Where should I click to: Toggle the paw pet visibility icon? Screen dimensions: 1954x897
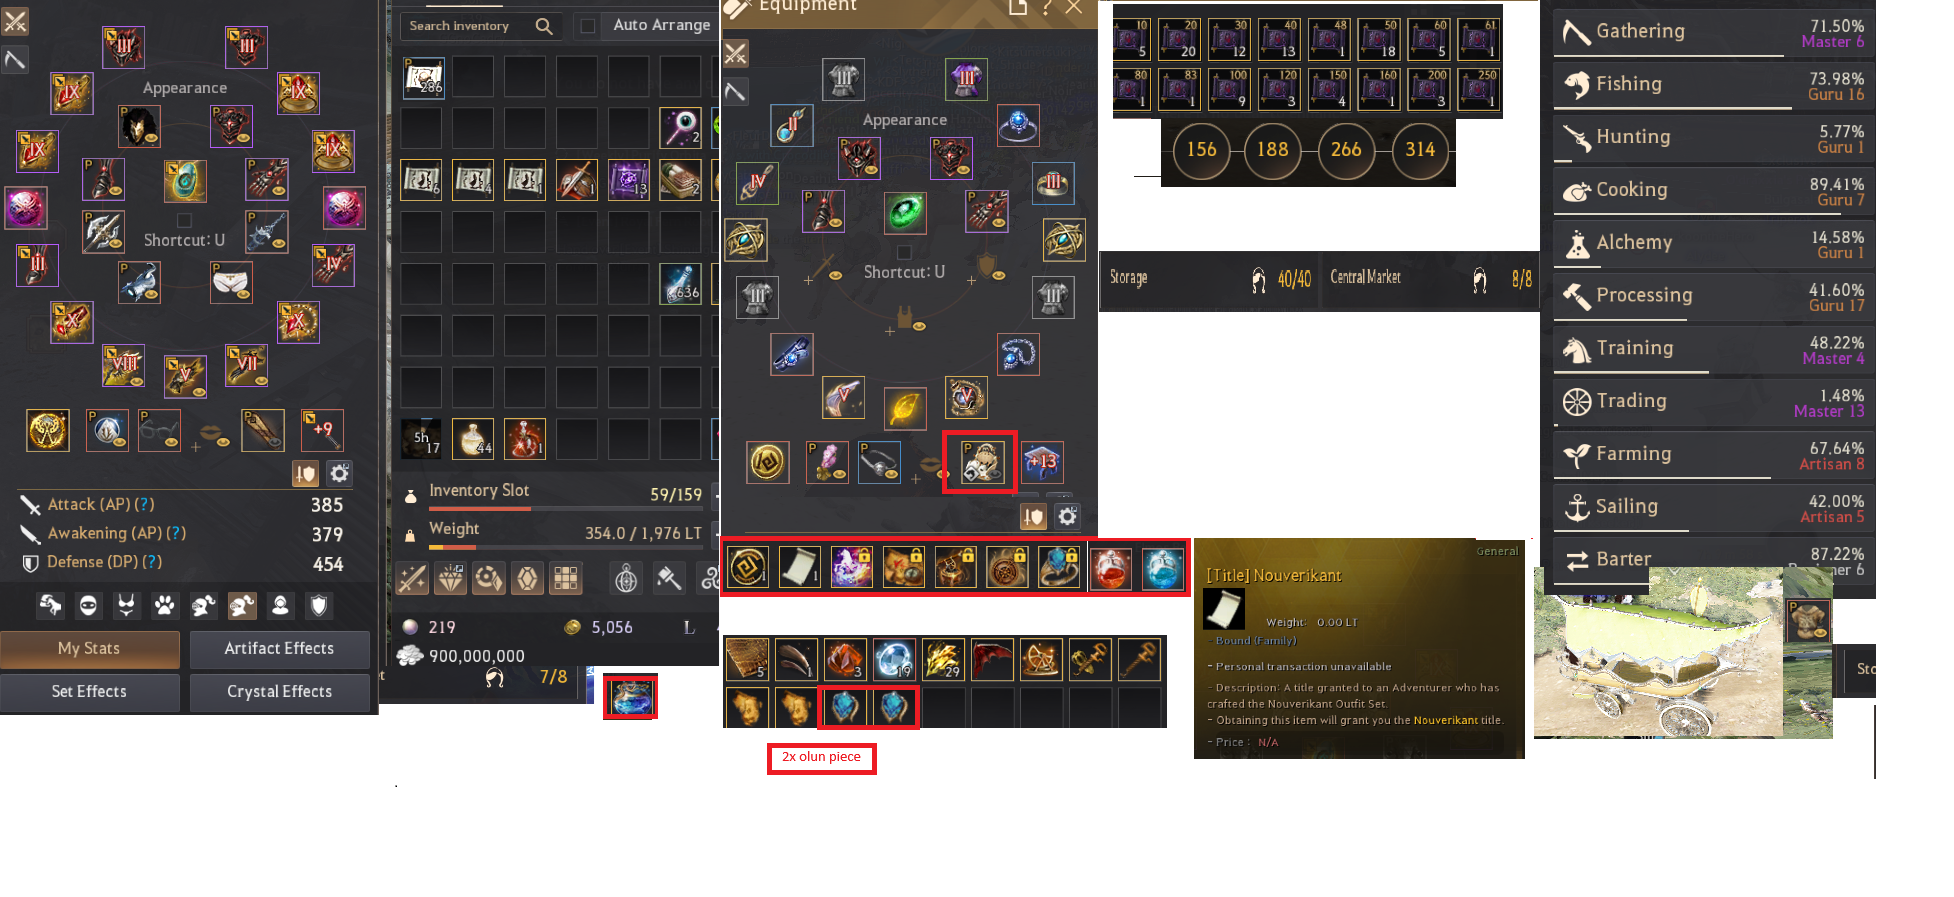tap(165, 605)
